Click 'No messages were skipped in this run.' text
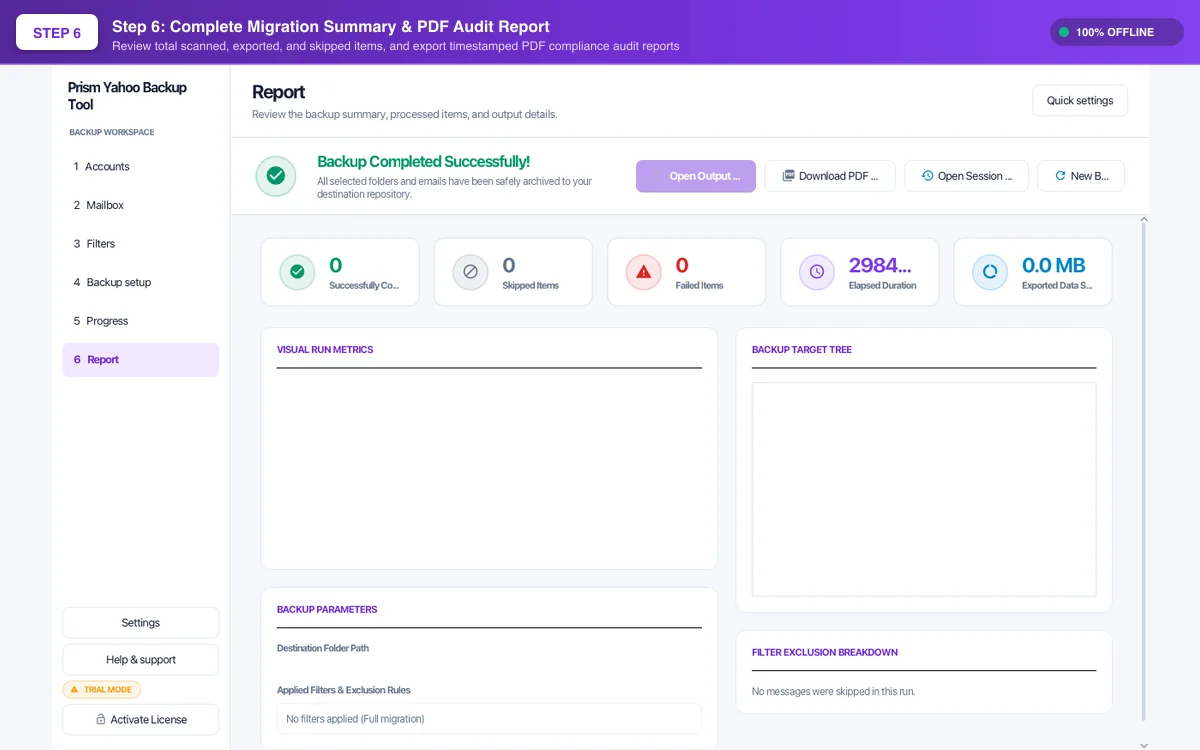The image size is (1200, 750). pyautogui.click(x=834, y=691)
